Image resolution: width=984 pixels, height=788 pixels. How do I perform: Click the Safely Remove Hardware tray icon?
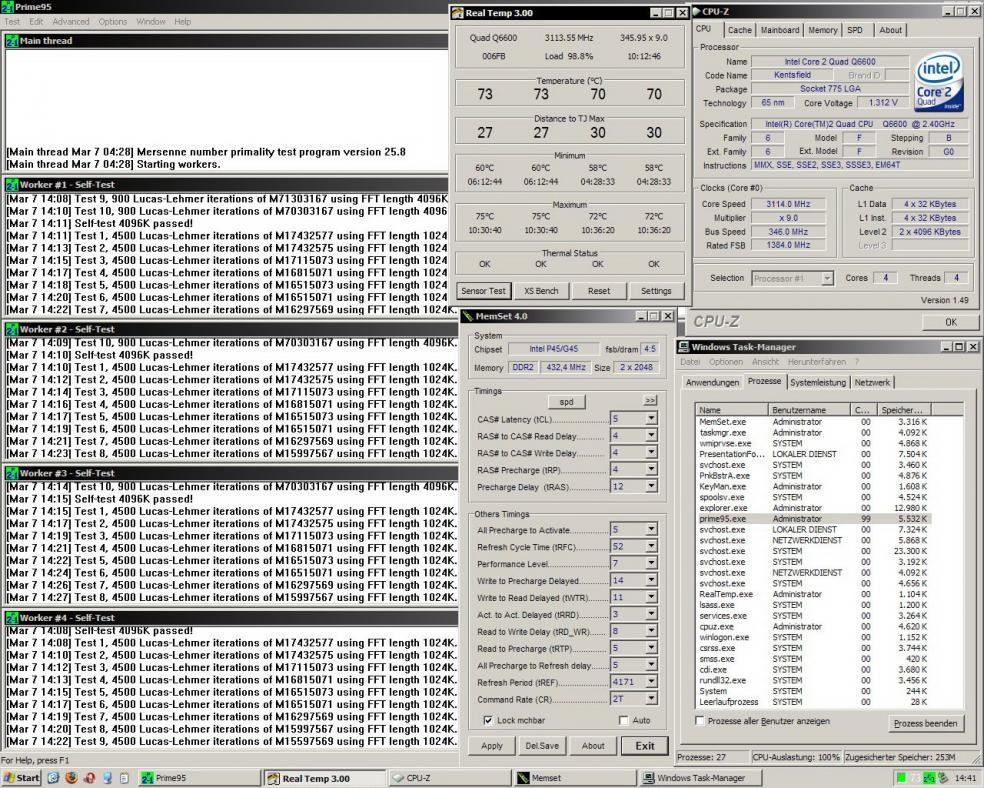tap(942, 778)
